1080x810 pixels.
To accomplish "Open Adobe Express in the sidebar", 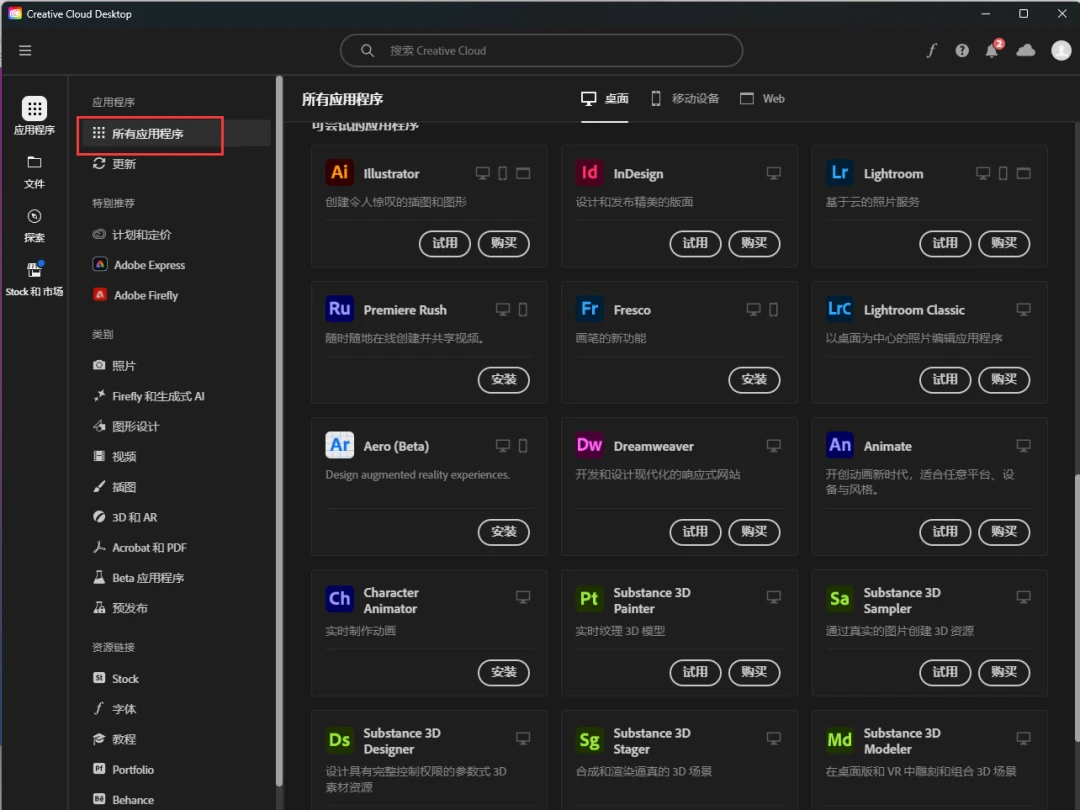I will 138,265.
